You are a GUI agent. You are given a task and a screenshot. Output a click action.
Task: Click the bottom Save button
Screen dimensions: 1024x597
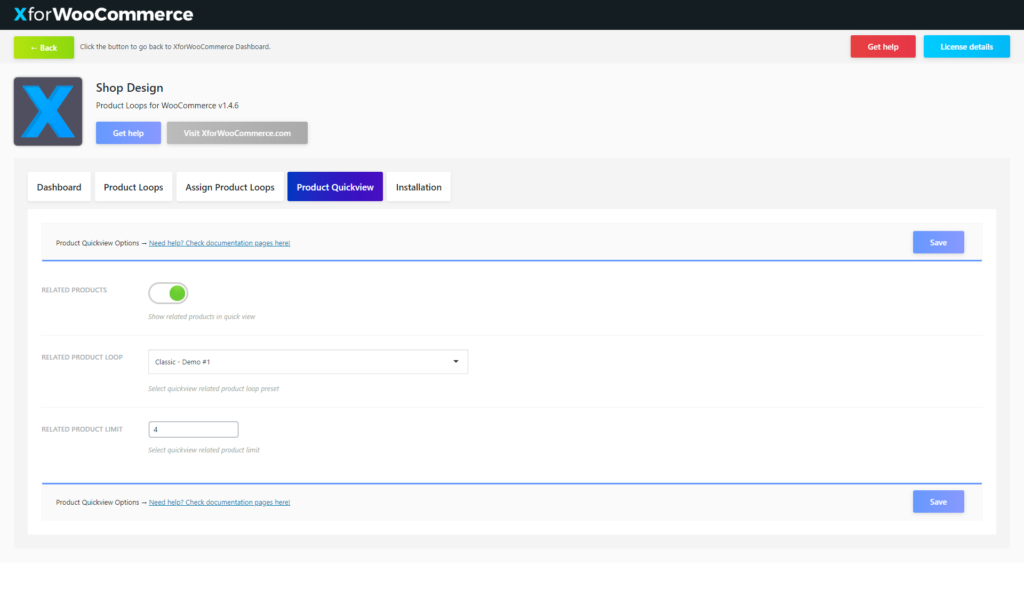coord(938,502)
